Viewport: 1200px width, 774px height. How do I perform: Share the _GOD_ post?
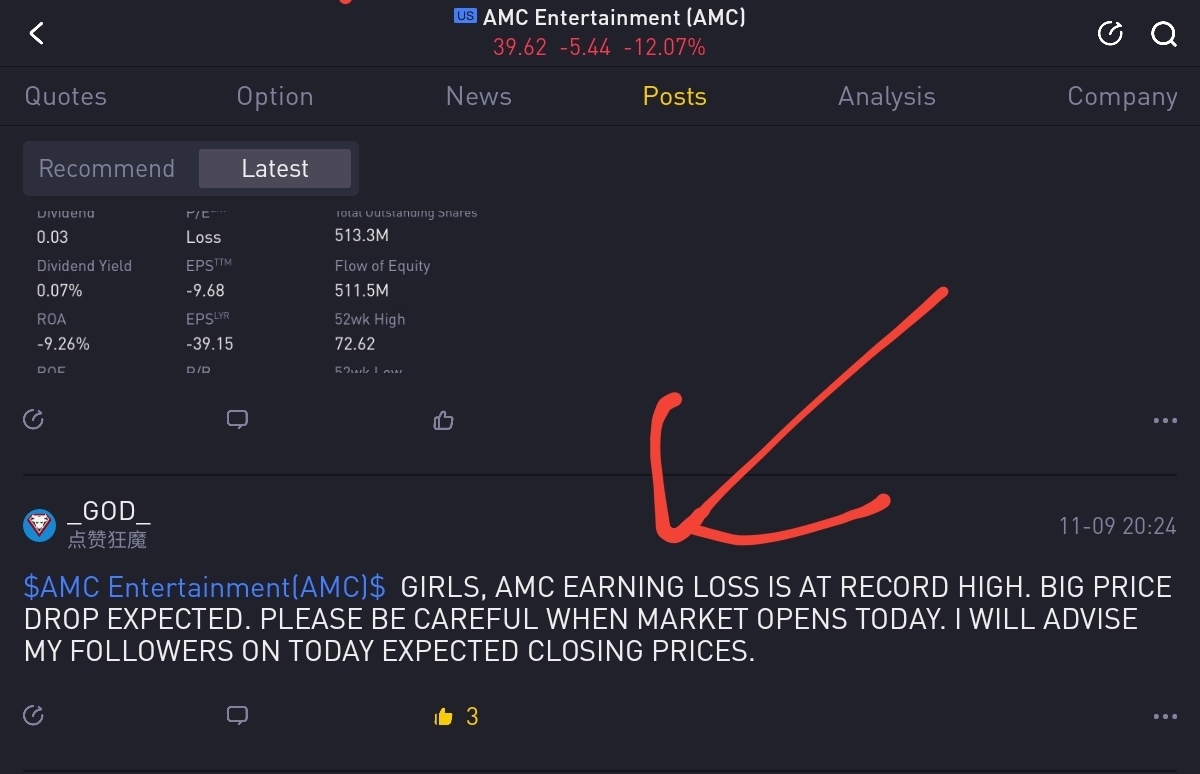[x=34, y=716]
